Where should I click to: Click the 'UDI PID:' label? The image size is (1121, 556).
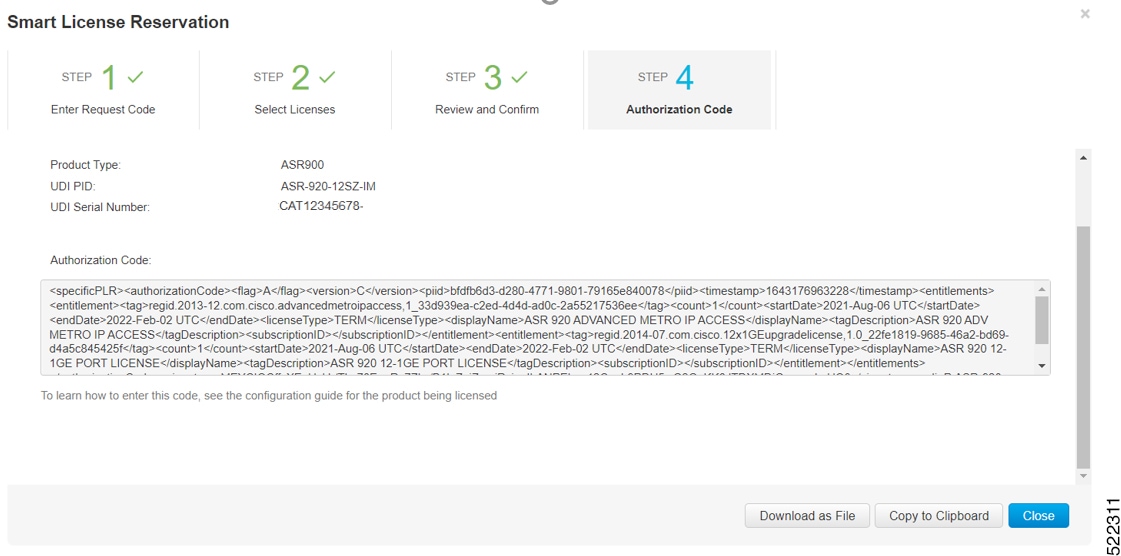coord(72,187)
